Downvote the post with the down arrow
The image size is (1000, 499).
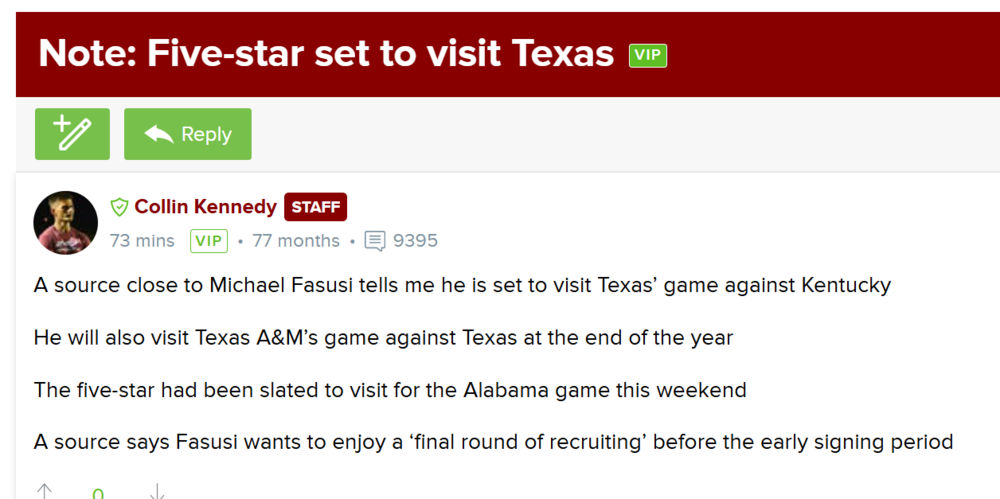(x=156, y=491)
